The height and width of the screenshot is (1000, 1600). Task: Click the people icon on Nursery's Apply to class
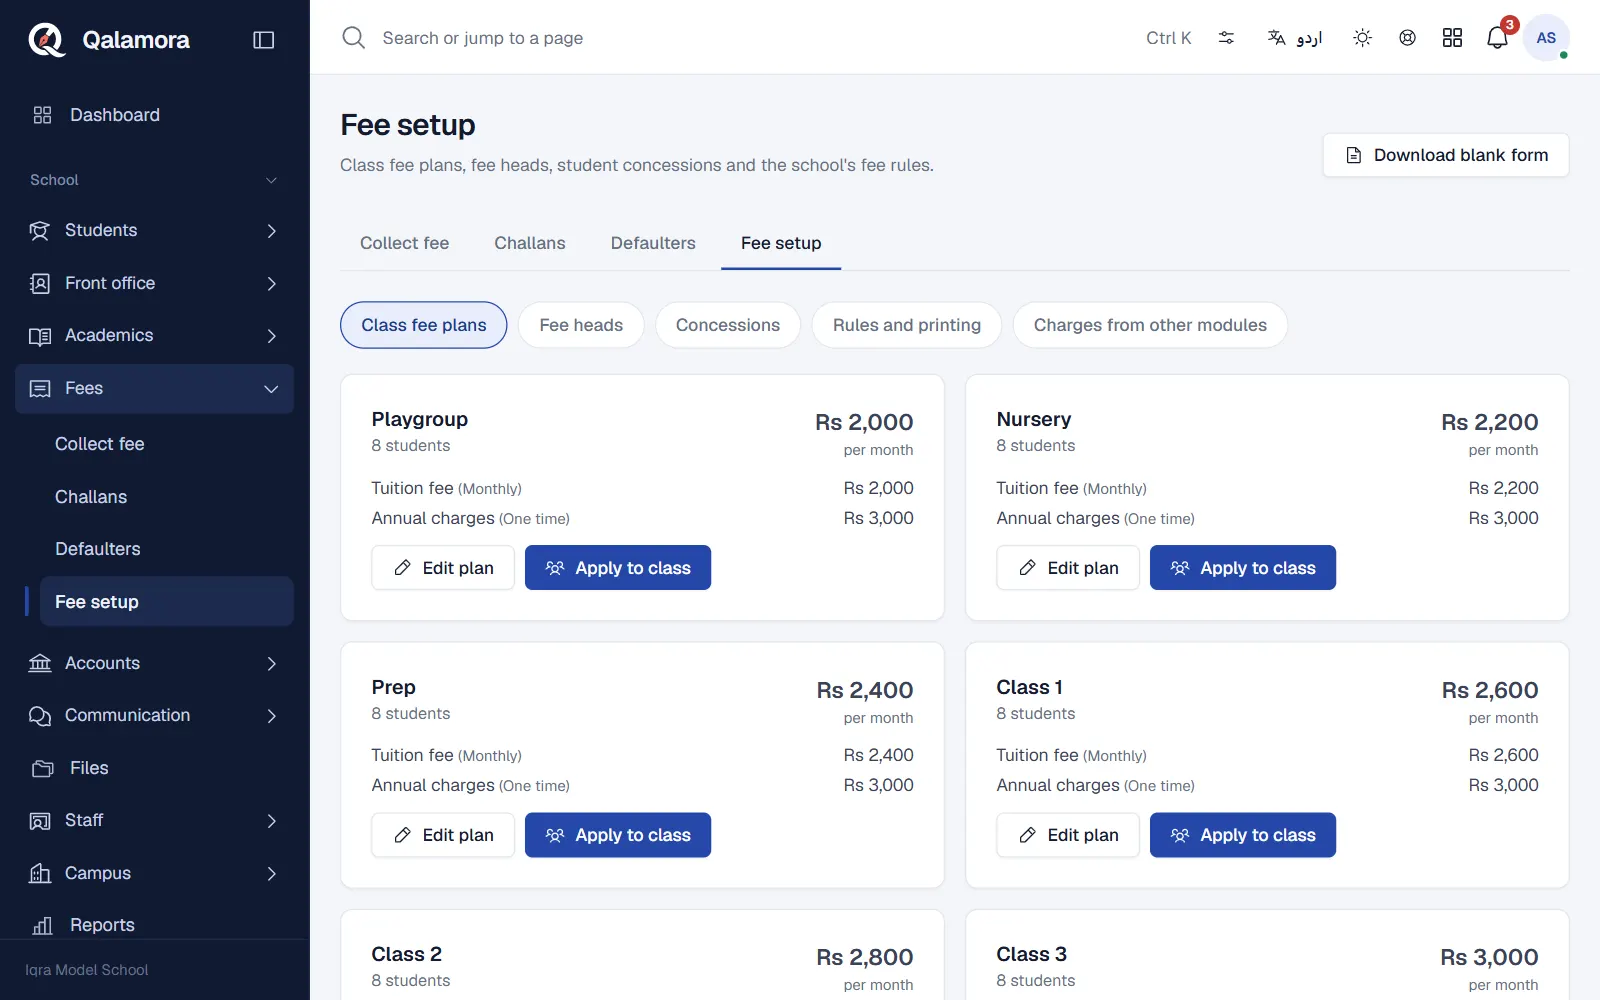coord(1180,568)
